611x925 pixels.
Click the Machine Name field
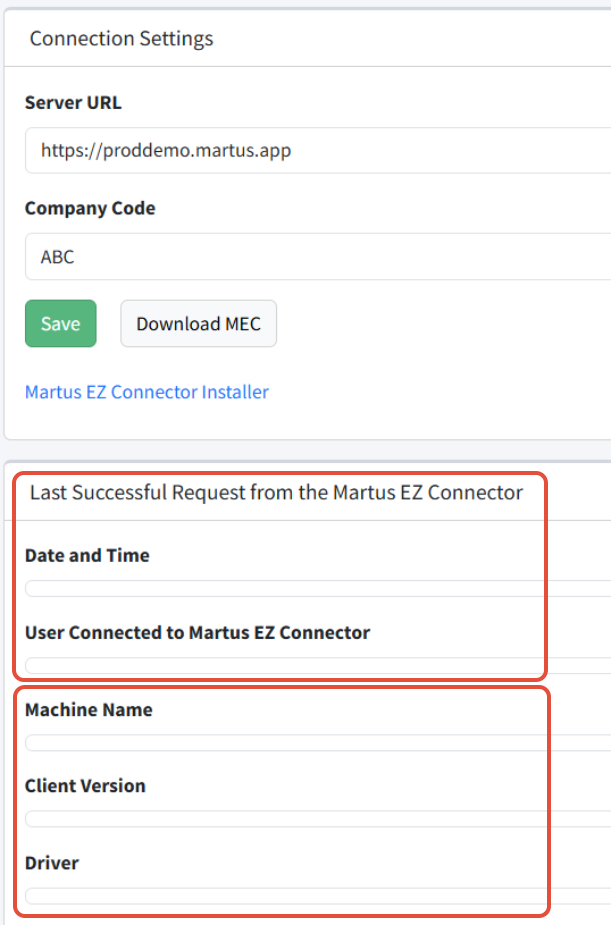tap(318, 743)
